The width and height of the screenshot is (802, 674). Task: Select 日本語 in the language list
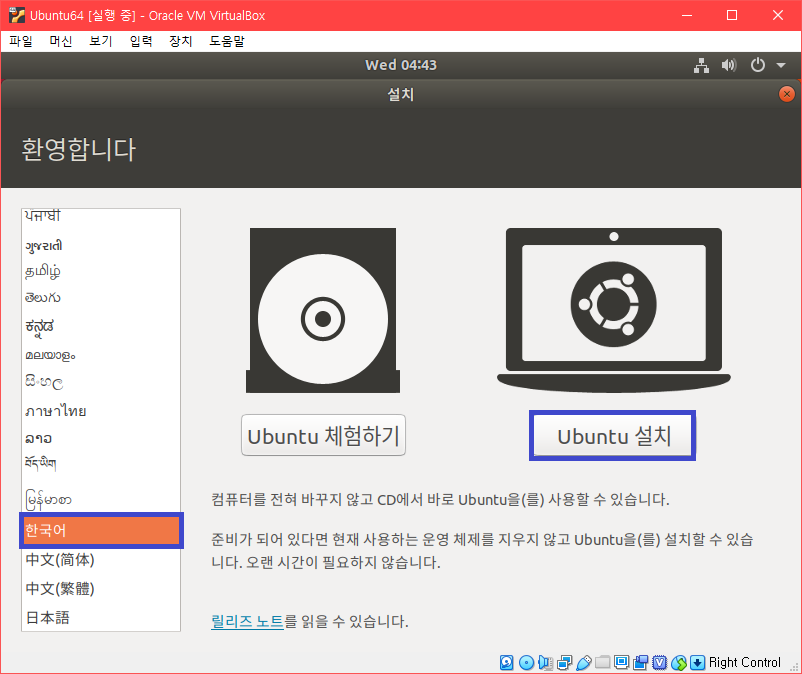[x=101, y=617]
